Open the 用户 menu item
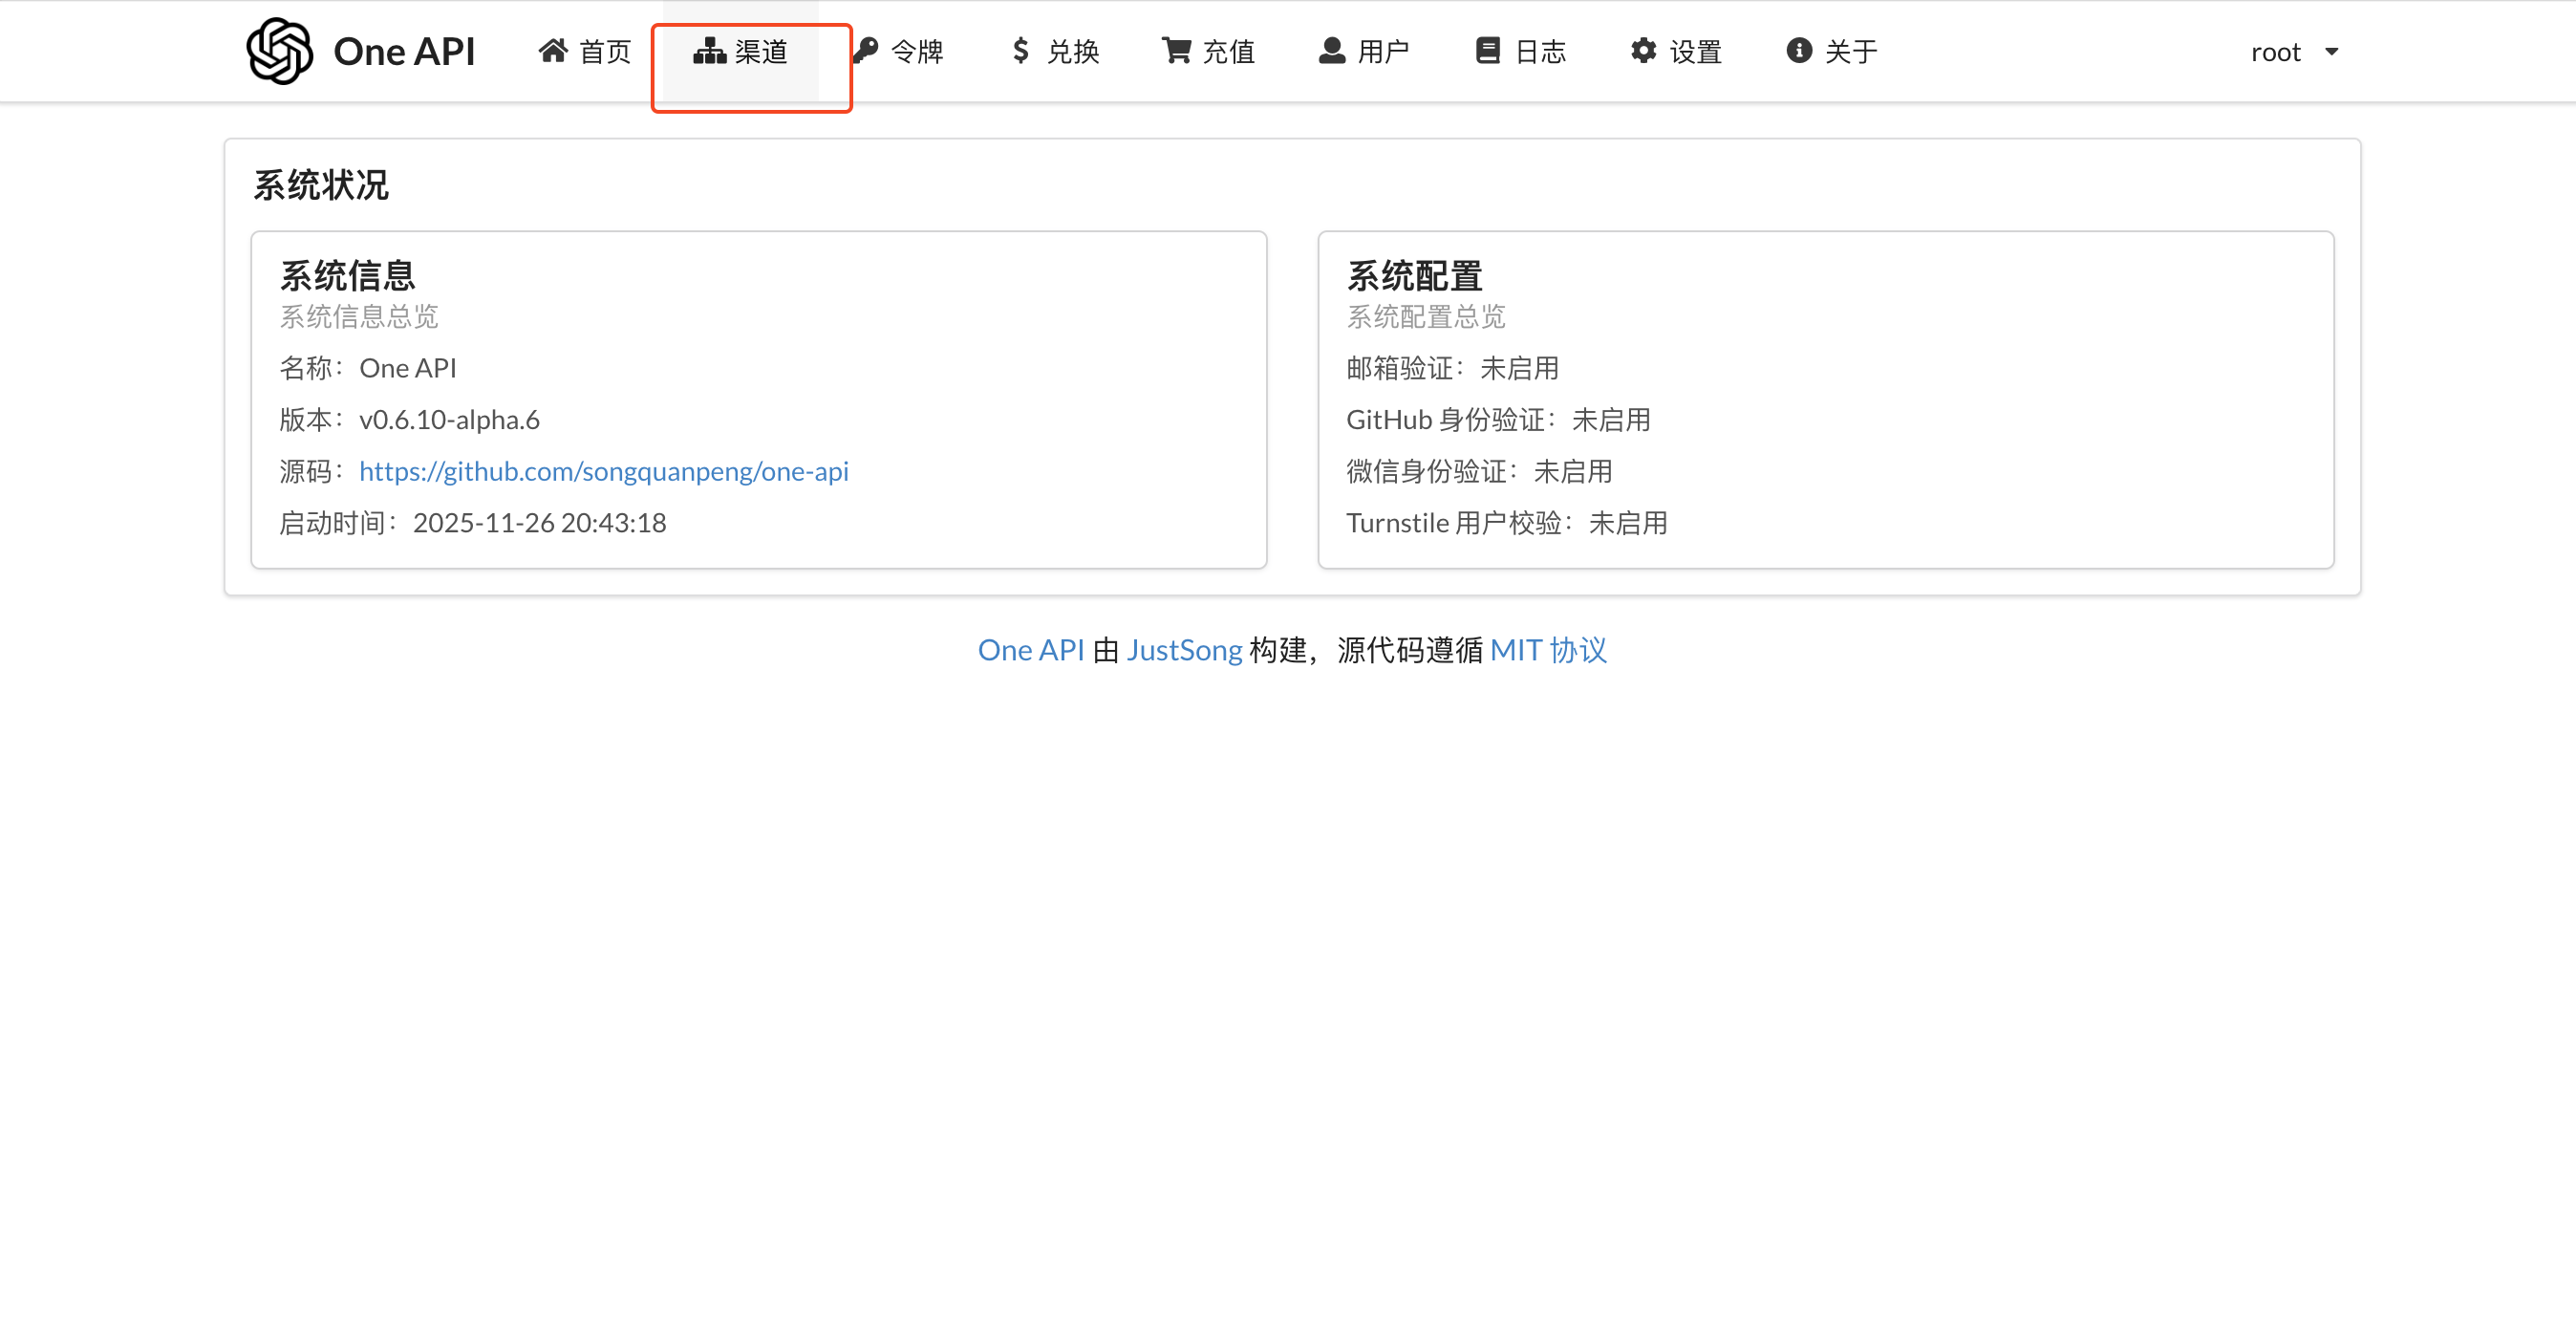 1364,51
